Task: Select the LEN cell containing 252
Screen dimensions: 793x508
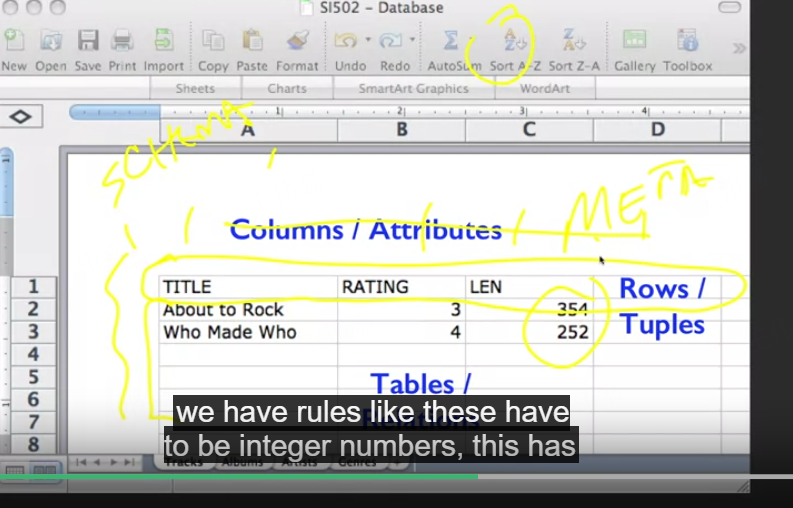Action: tap(529, 332)
